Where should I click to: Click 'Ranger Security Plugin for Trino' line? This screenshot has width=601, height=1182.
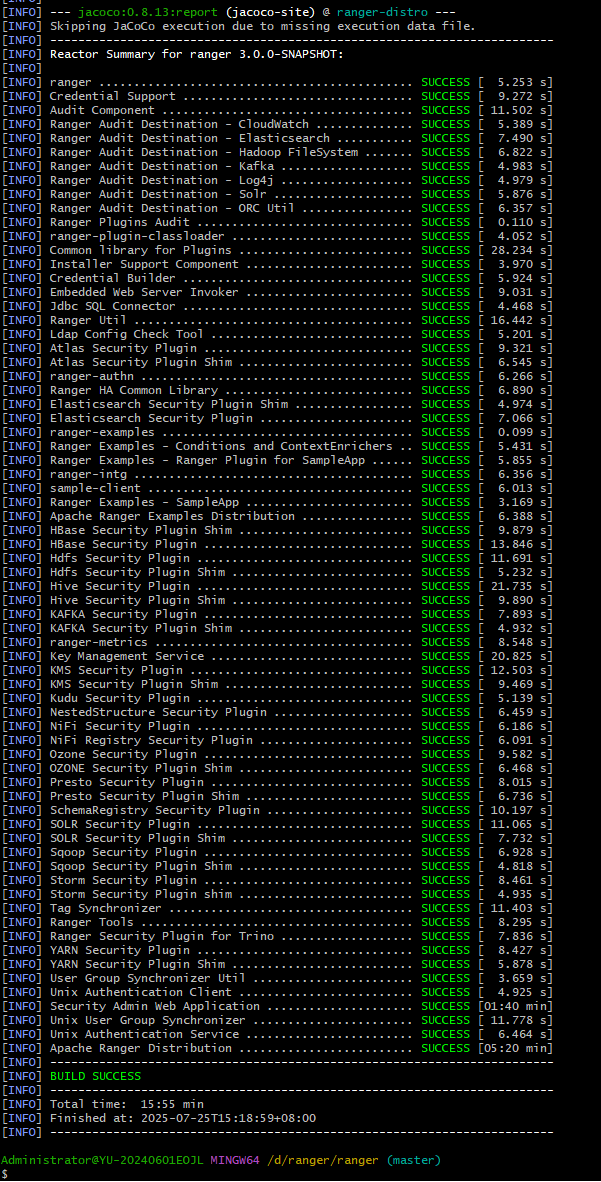(278, 935)
